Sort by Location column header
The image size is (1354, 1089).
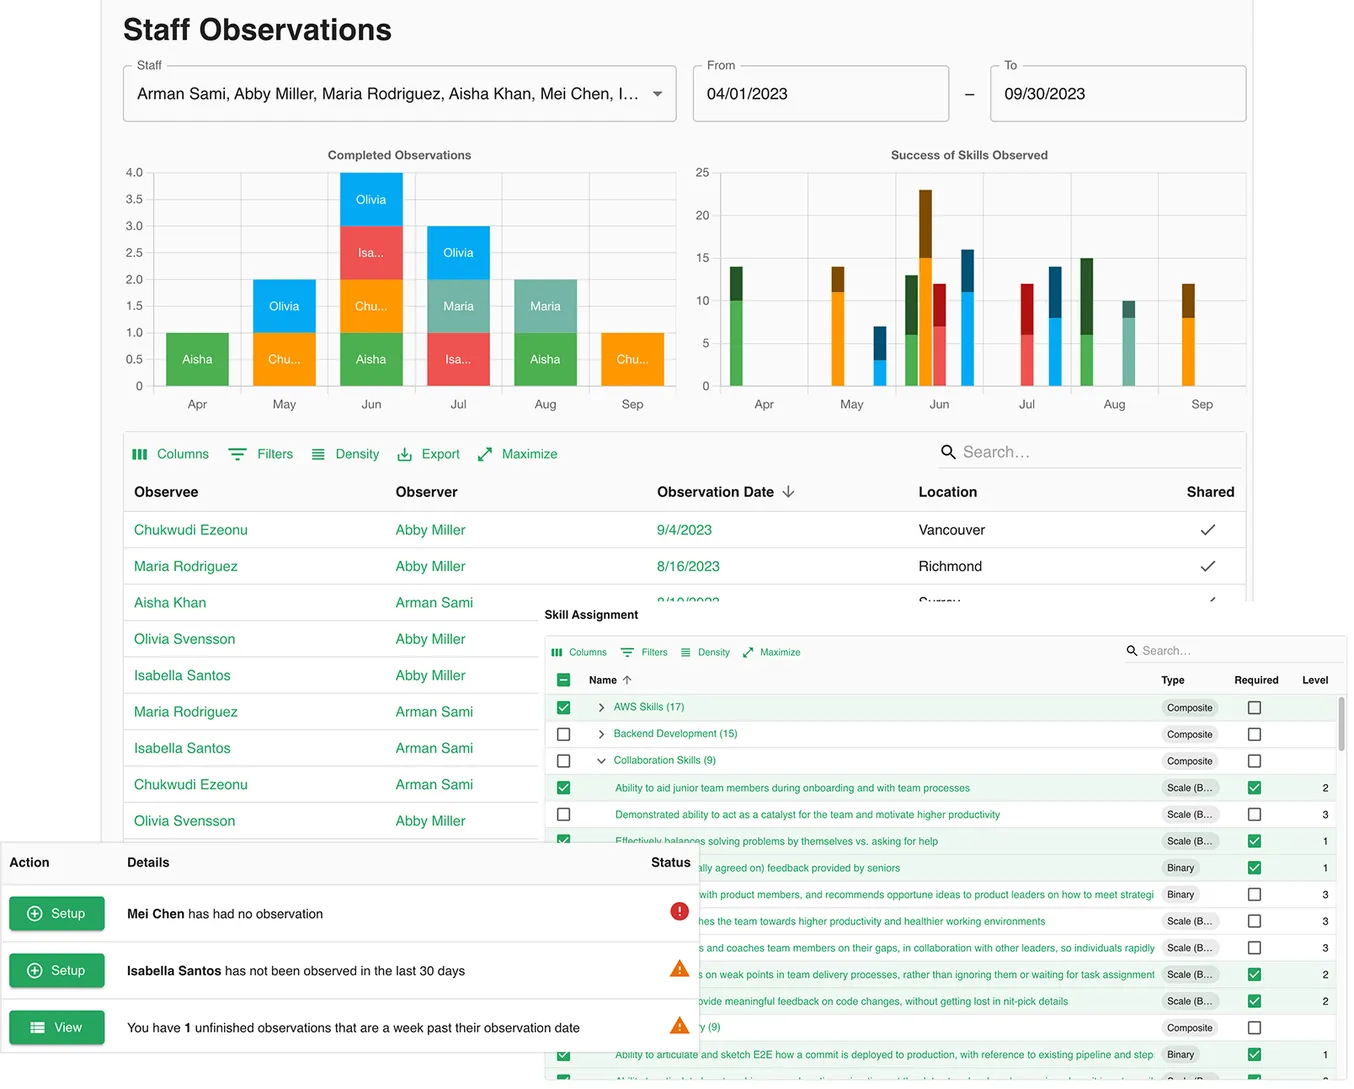[x=947, y=492]
